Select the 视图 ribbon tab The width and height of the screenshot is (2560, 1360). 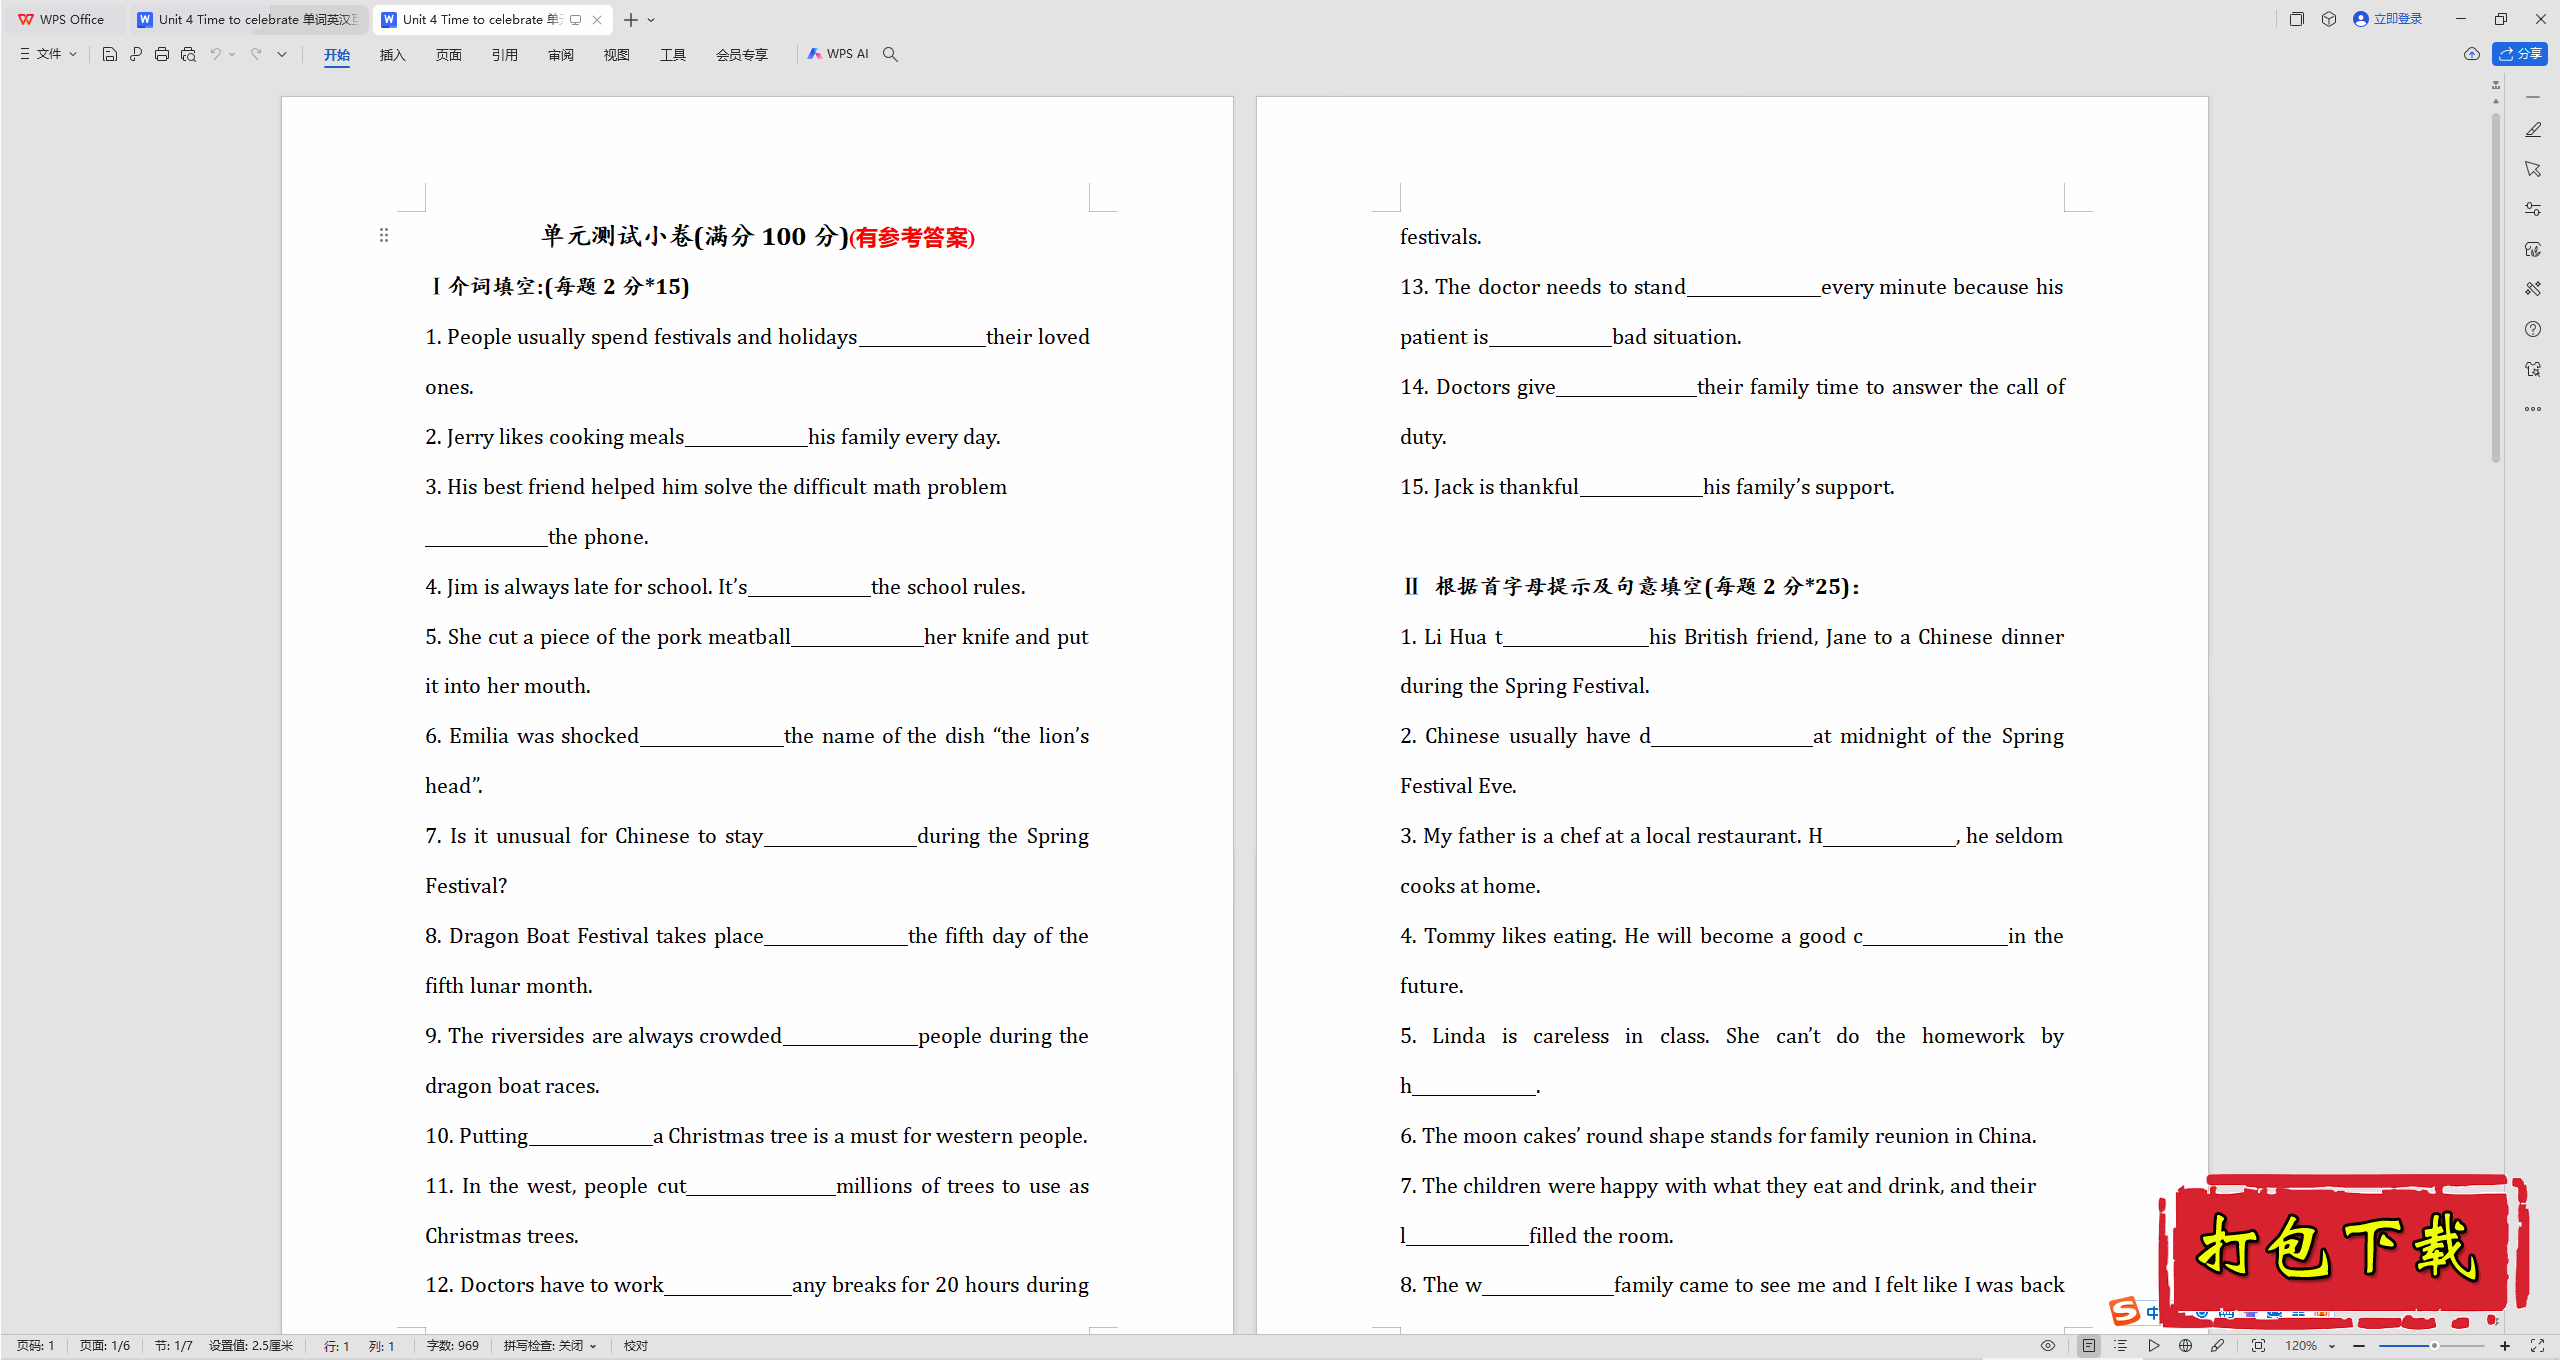pyautogui.click(x=617, y=55)
